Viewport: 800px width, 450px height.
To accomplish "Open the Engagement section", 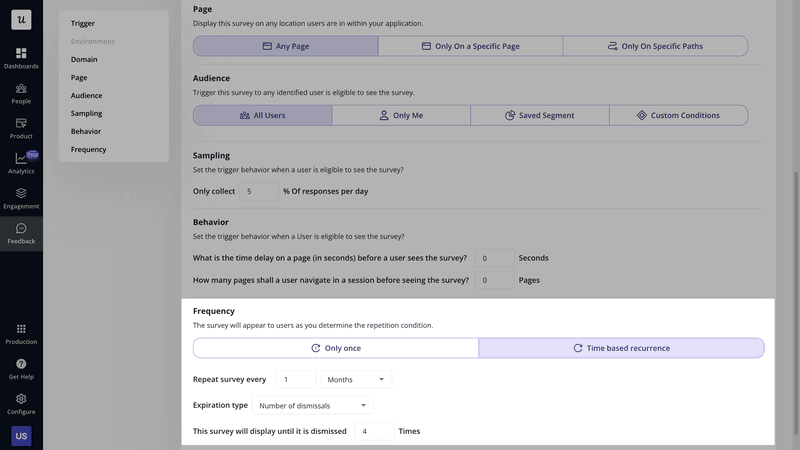I will coord(21,198).
